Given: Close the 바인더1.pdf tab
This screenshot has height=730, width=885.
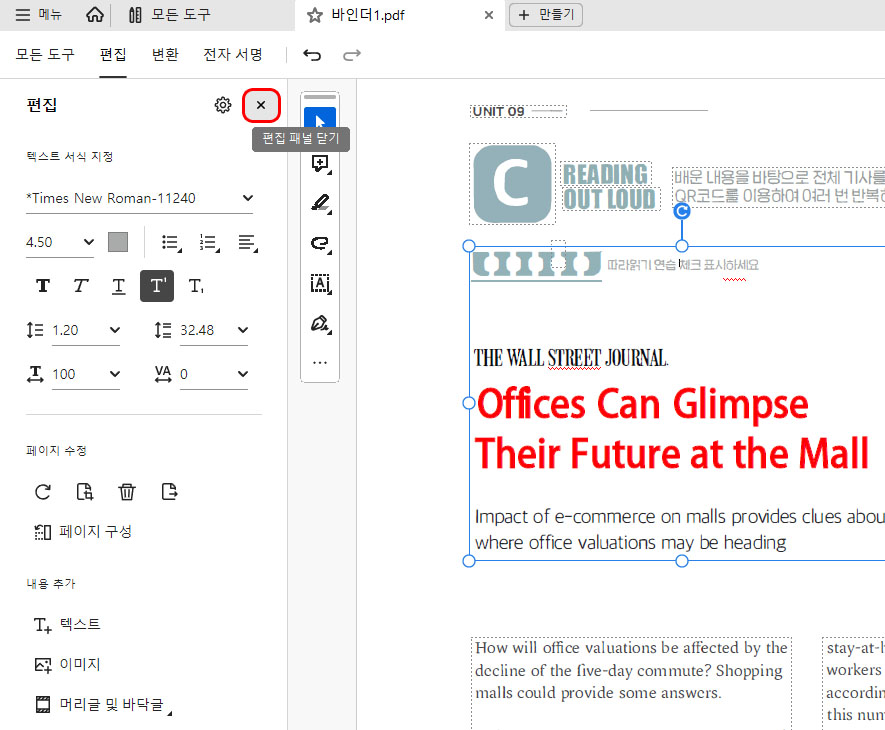Looking at the screenshot, I should pyautogui.click(x=489, y=15).
